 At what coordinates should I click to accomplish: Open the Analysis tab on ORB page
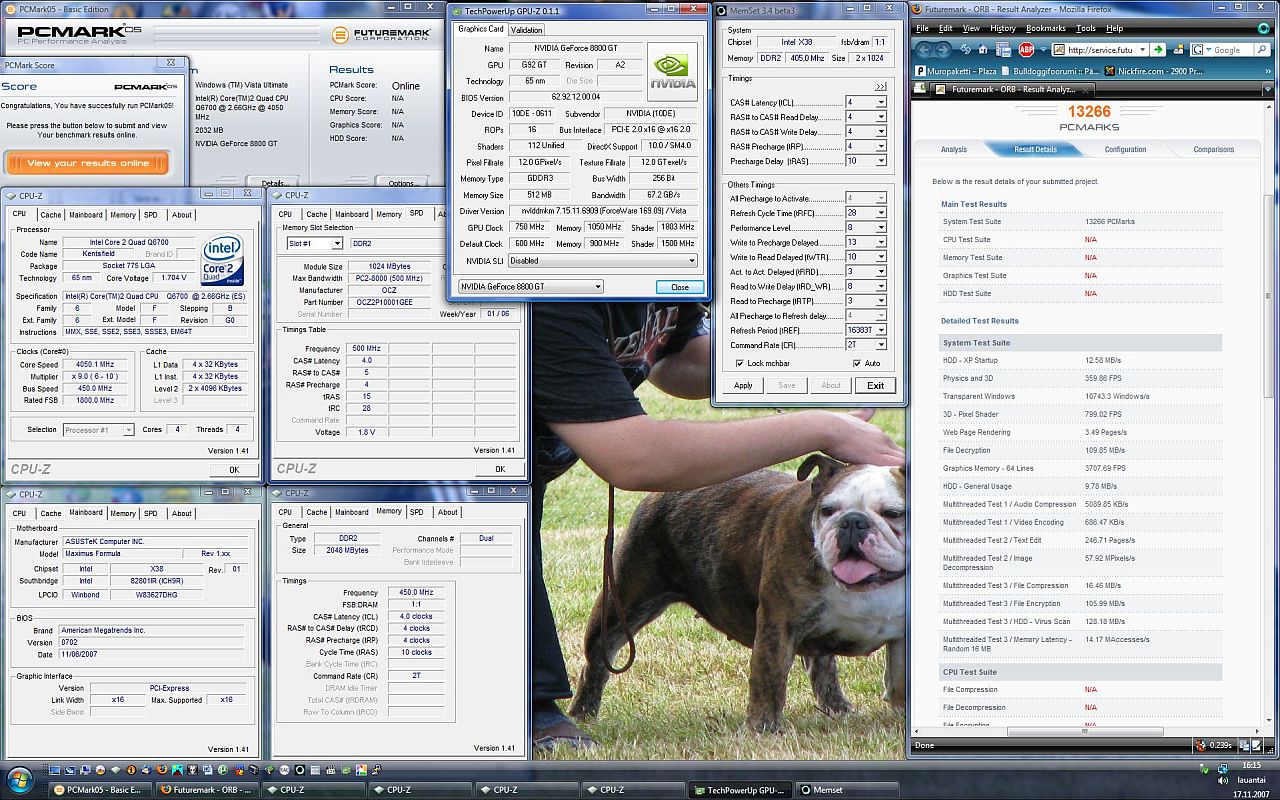(x=954, y=149)
